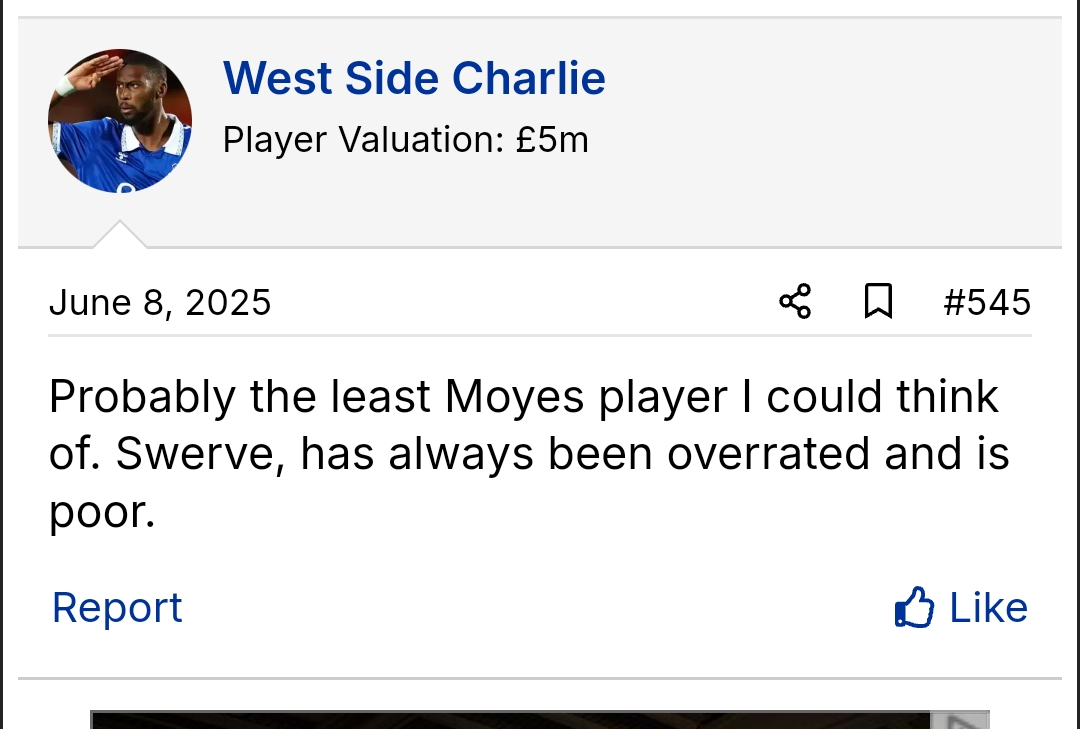Screen dimensions: 1080x729
Task: Open the #545 post permalink
Action: coord(986,302)
